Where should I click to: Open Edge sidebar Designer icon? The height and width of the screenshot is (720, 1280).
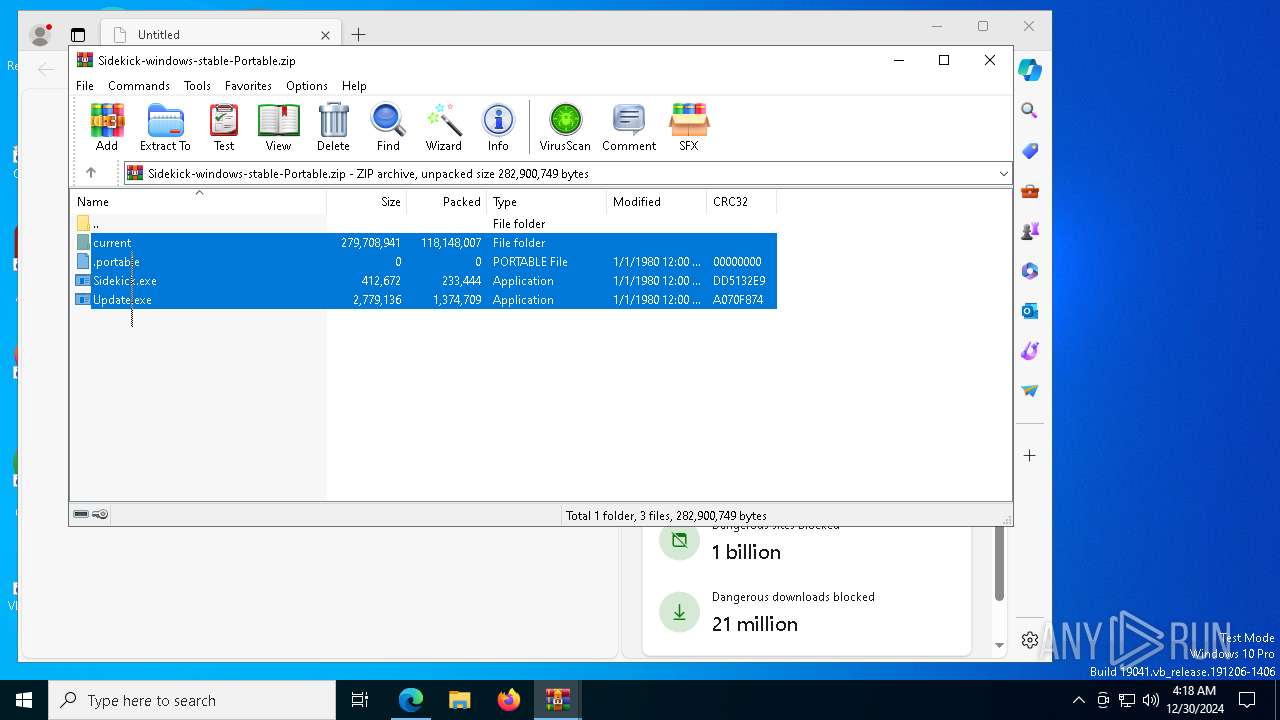tap(1029, 351)
